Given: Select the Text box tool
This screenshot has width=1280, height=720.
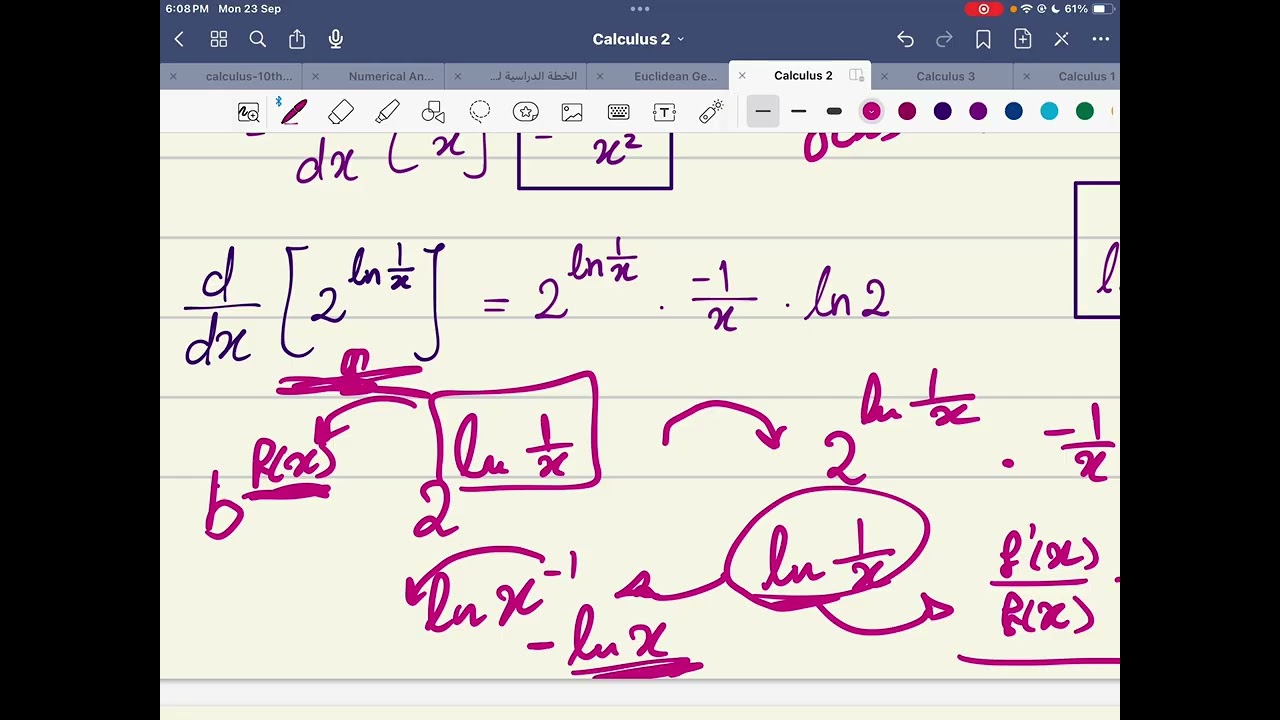Looking at the screenshot, I should pyautogui.click(x=664, y=112).
